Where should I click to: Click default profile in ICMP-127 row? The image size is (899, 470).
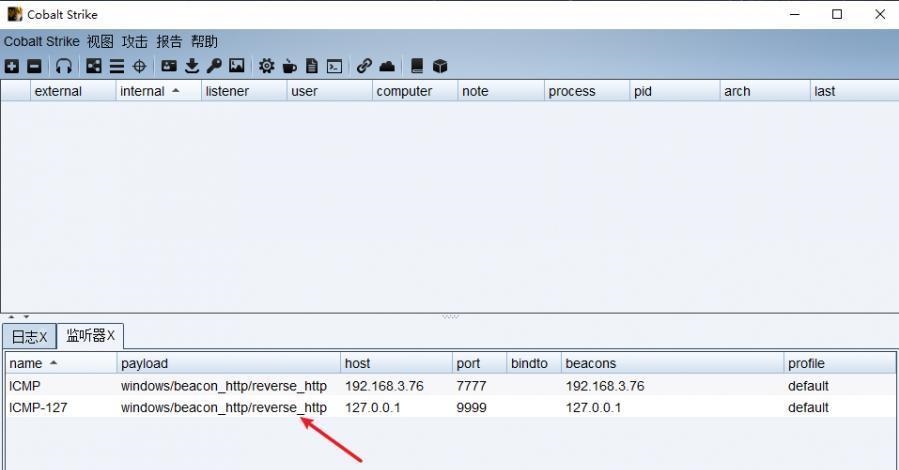(839, 408)
